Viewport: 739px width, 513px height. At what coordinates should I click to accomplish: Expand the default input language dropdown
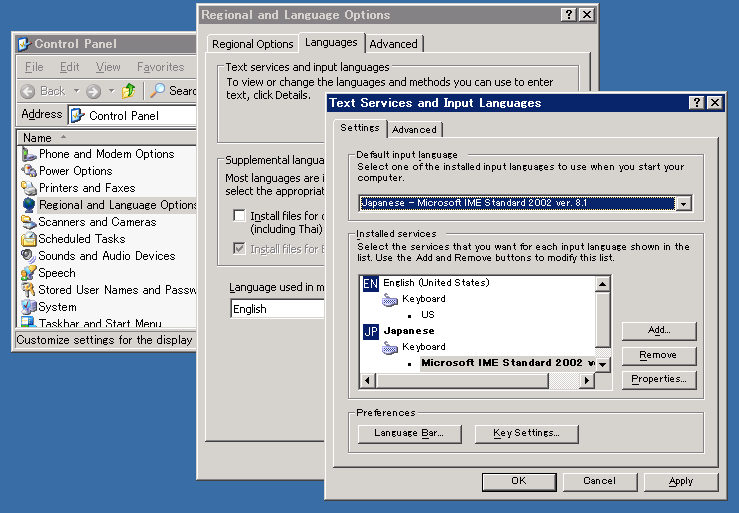[x=684, y=204]
